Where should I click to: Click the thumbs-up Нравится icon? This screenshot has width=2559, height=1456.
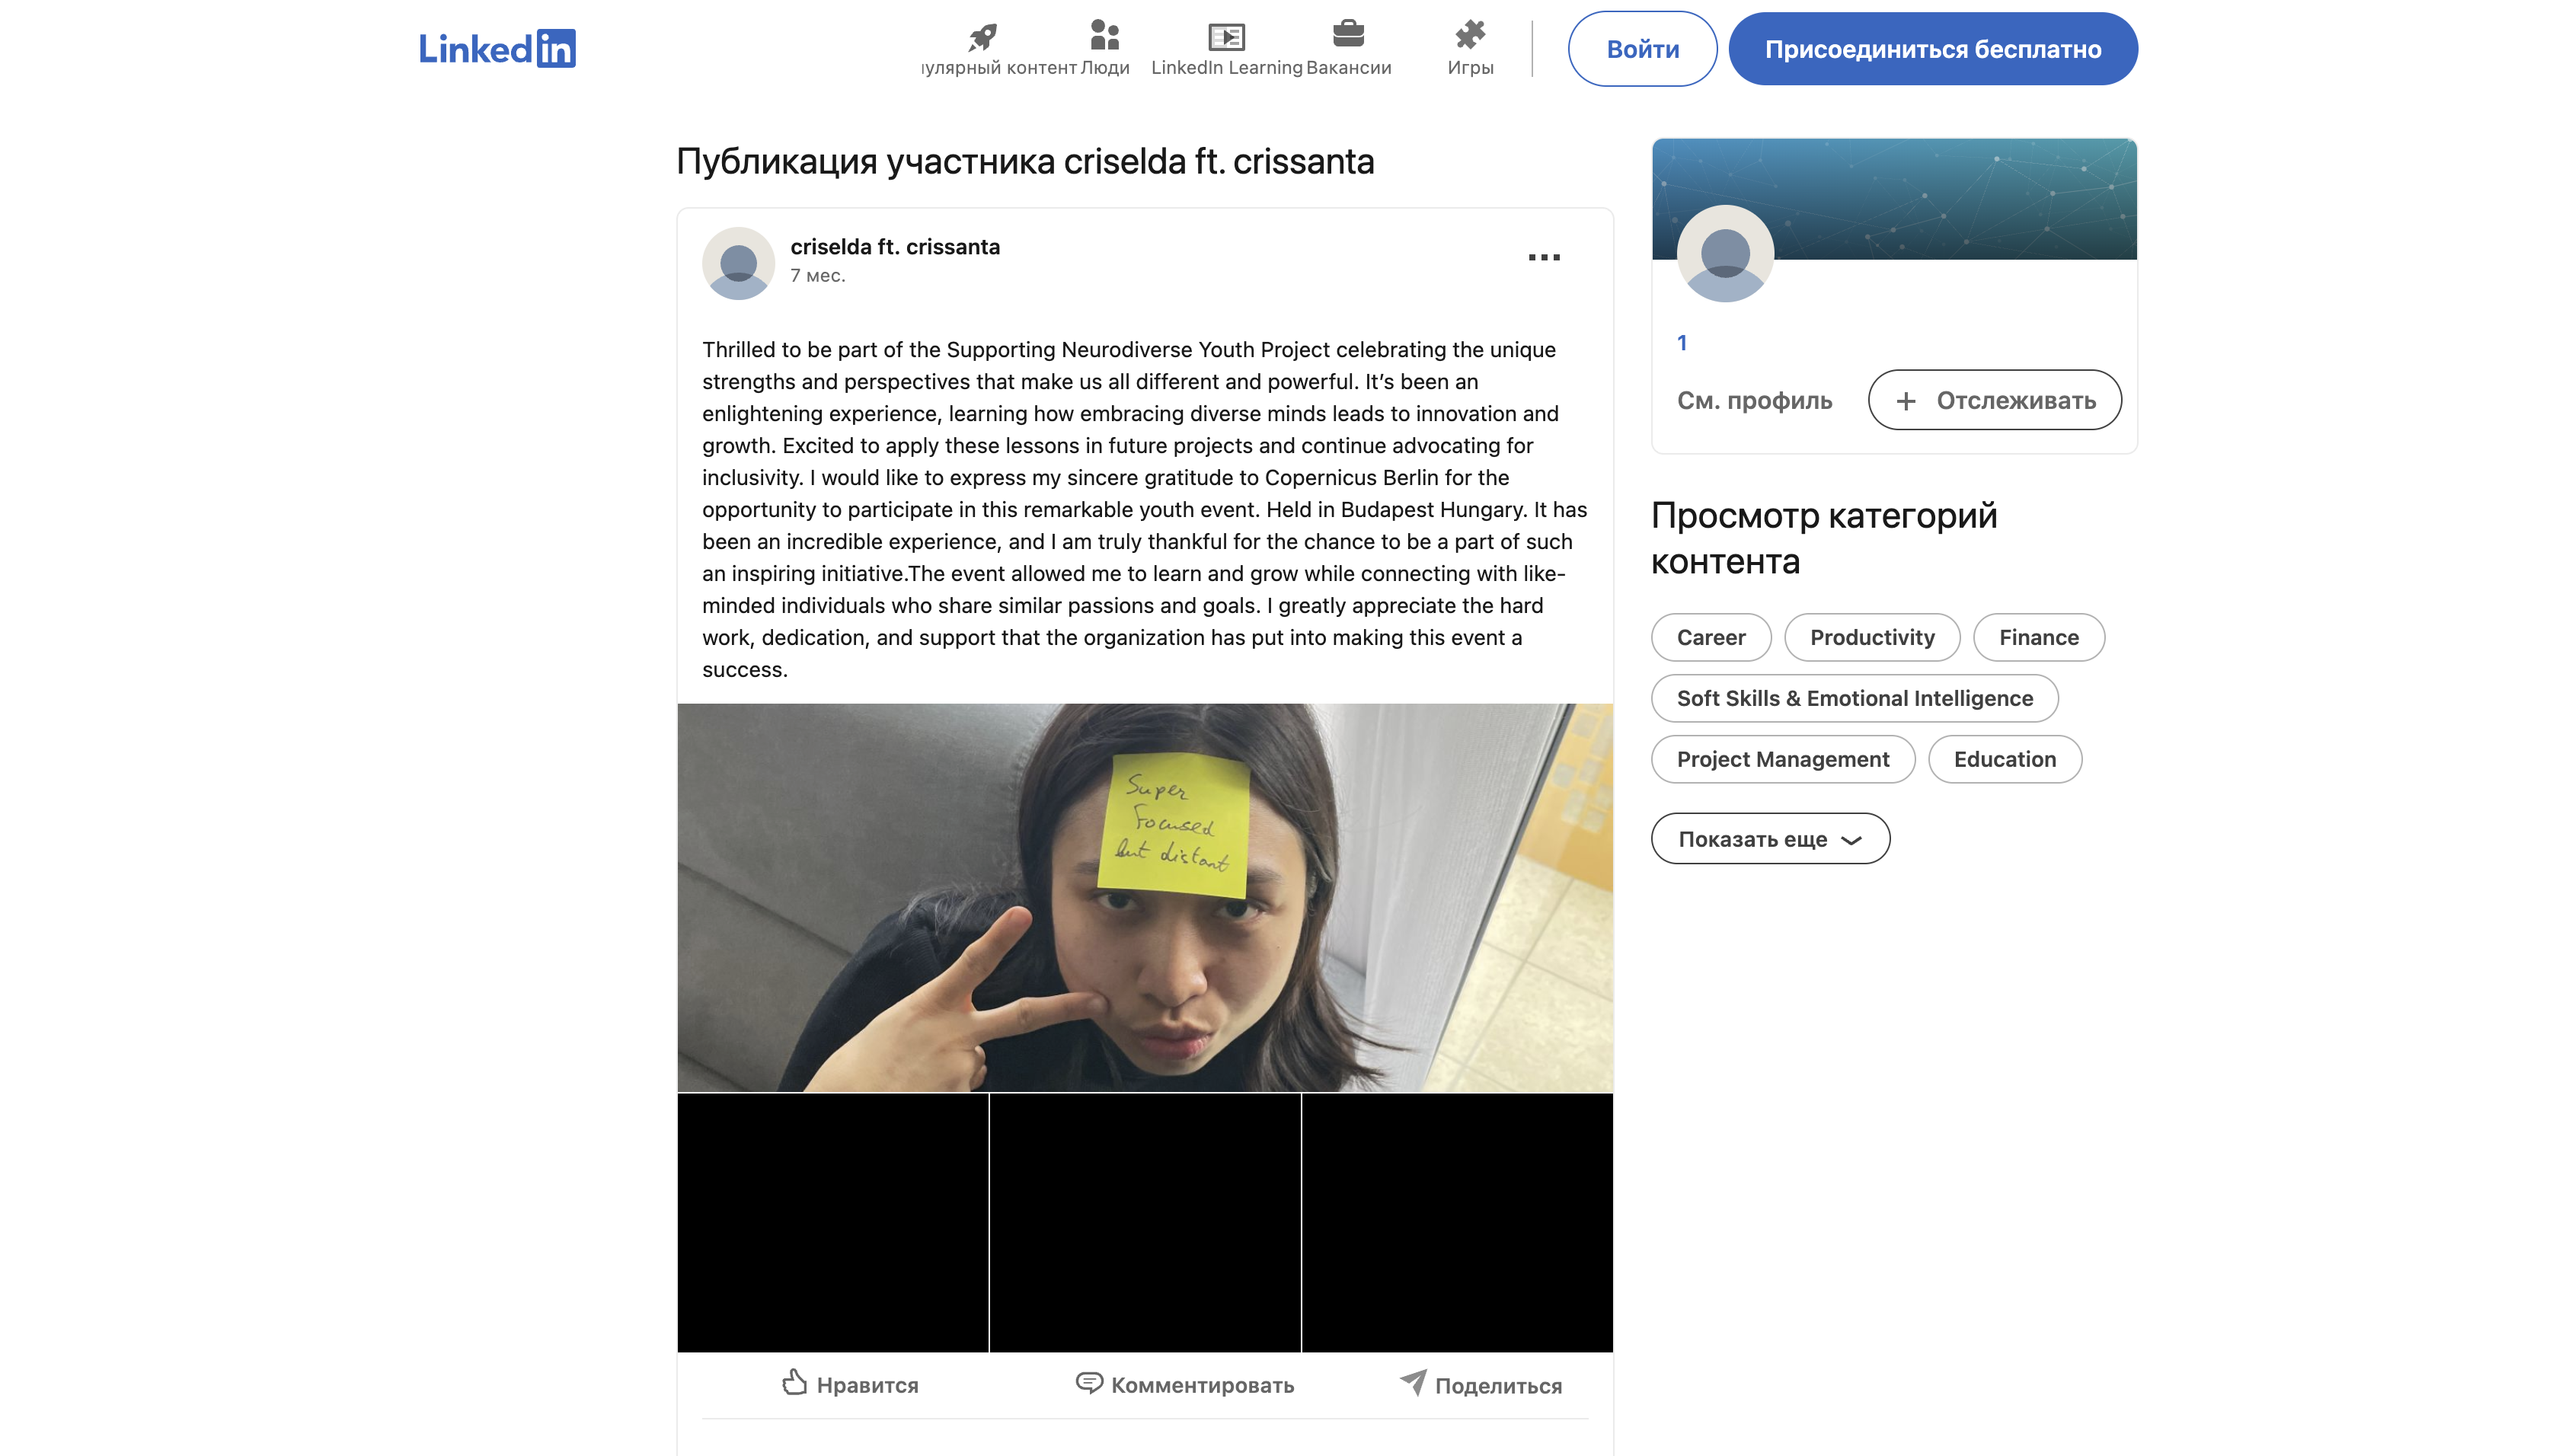click(x=794, y=1383)
